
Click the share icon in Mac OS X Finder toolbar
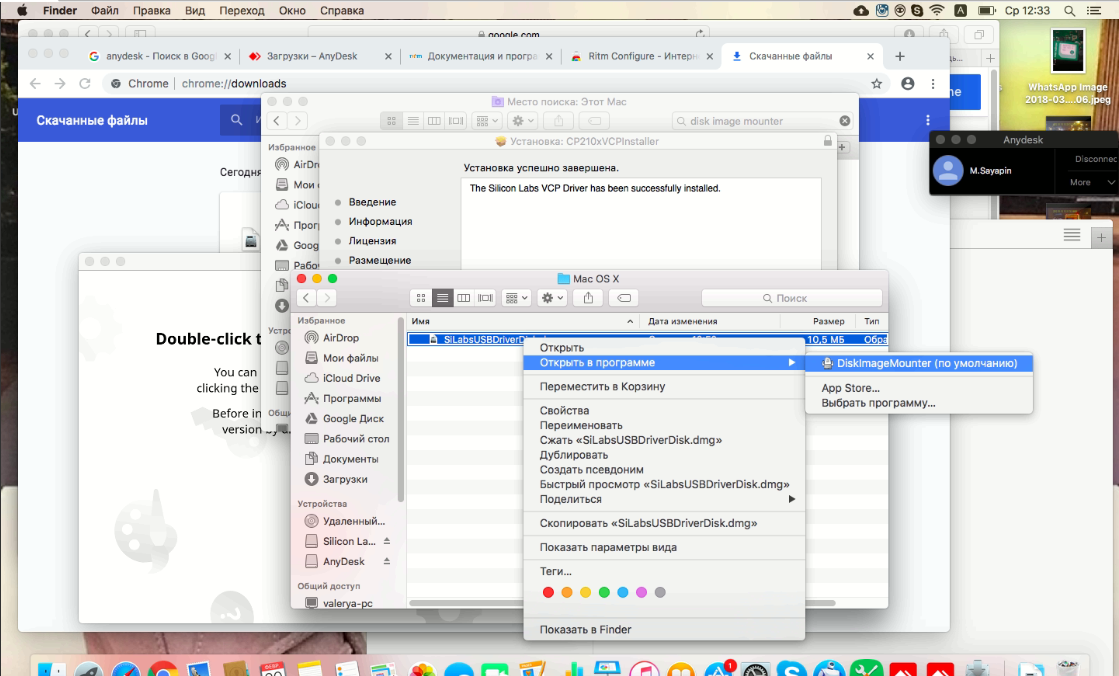coord(588,298)
